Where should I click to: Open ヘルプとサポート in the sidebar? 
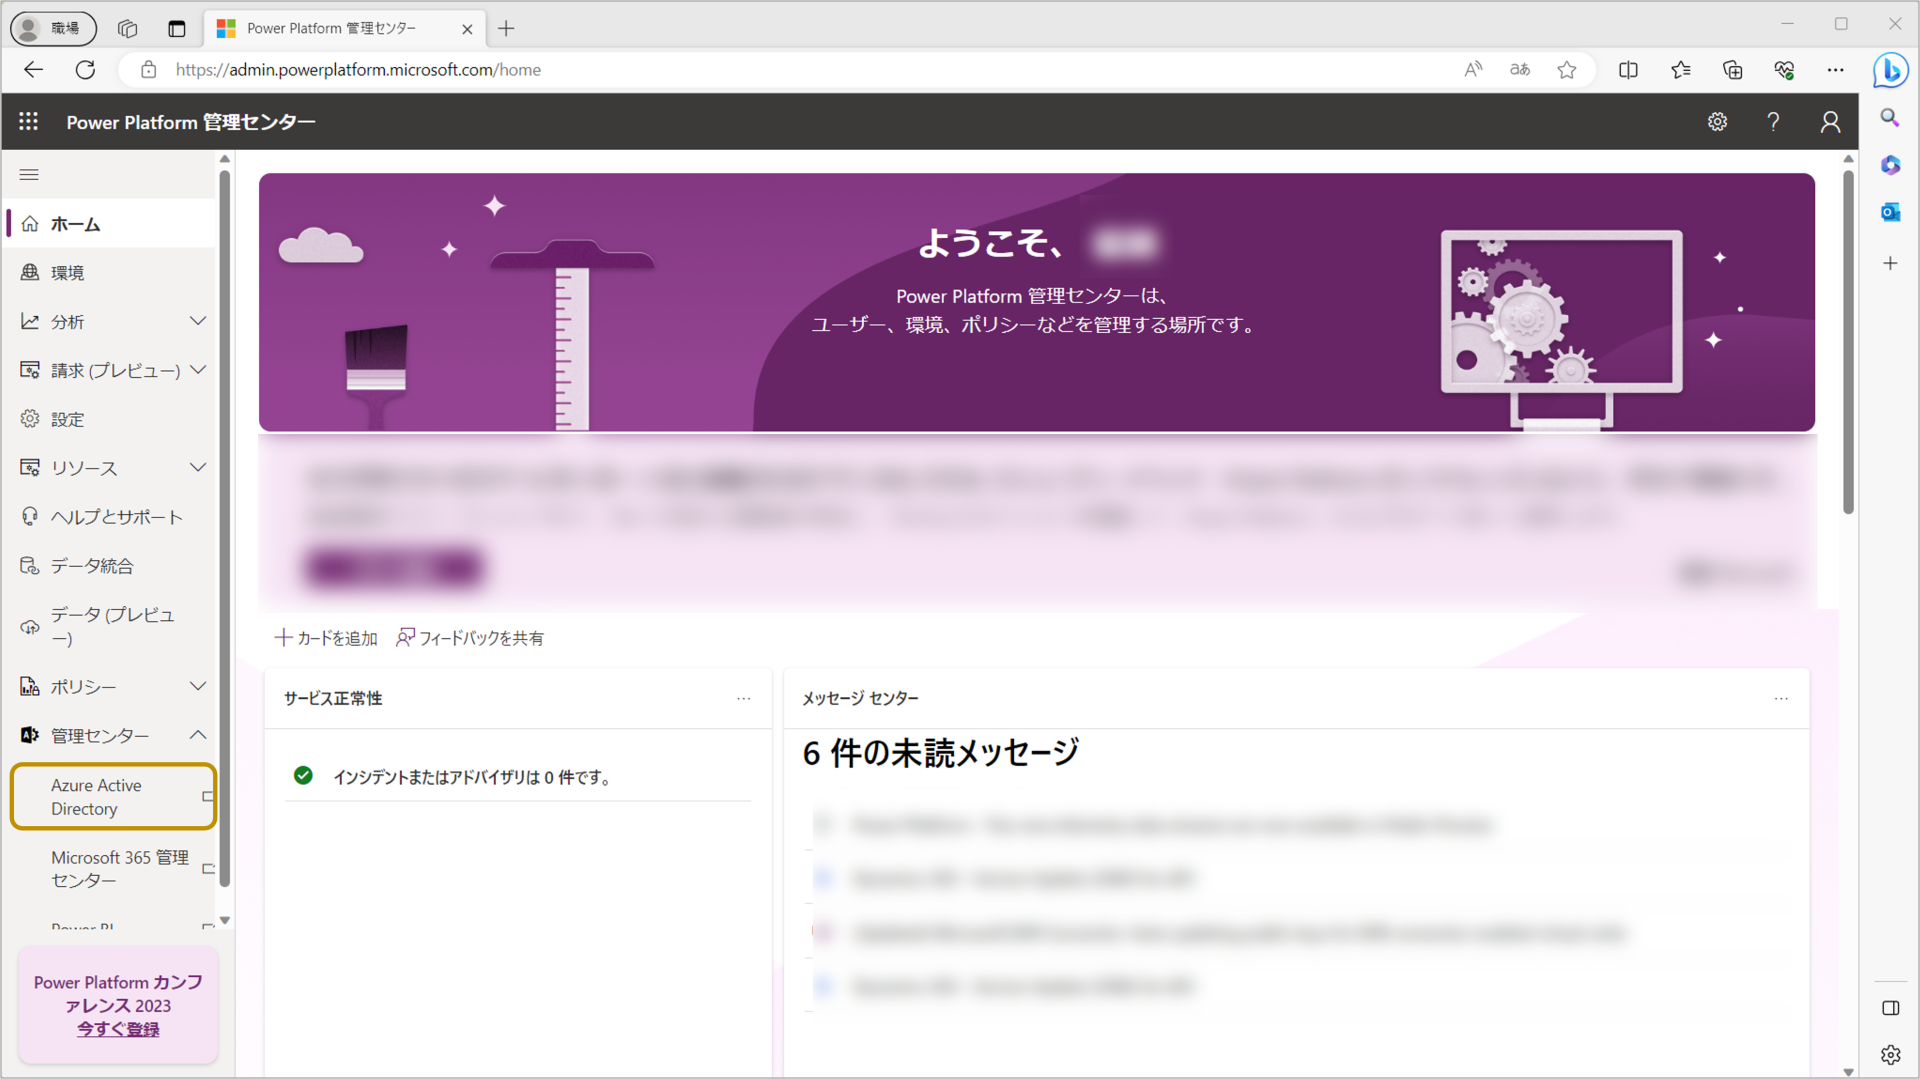110,517
